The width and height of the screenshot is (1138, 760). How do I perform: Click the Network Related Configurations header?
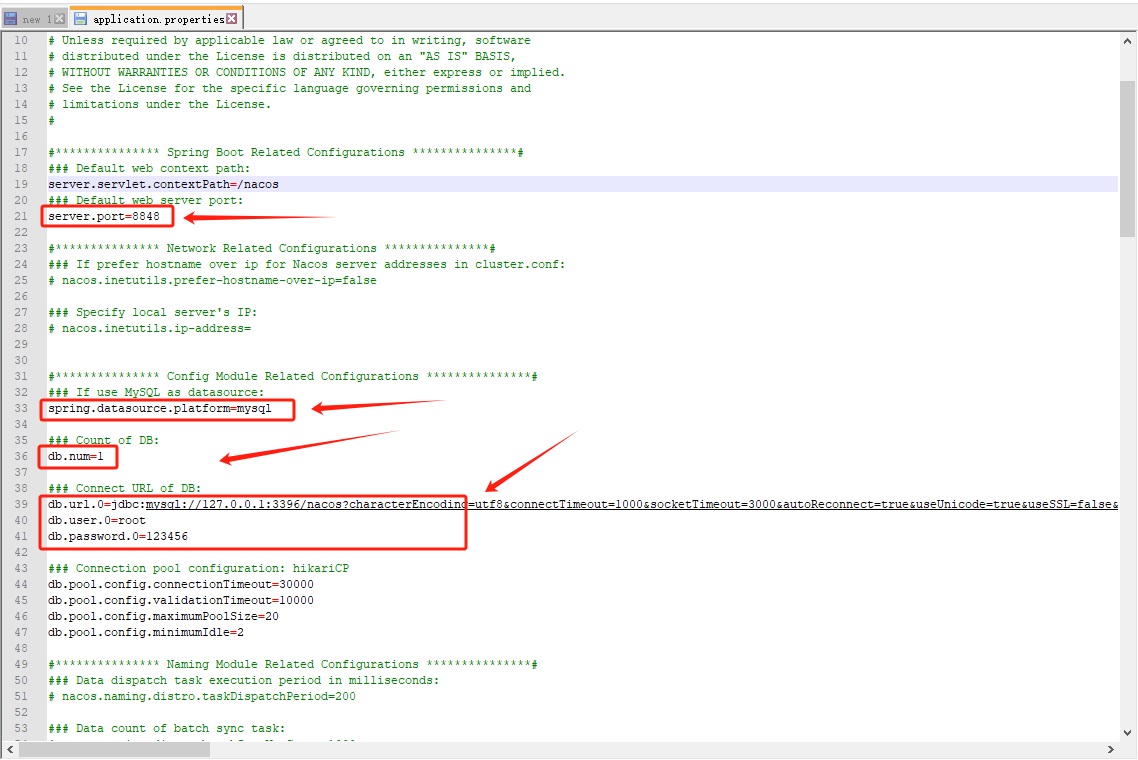[272, 248]
